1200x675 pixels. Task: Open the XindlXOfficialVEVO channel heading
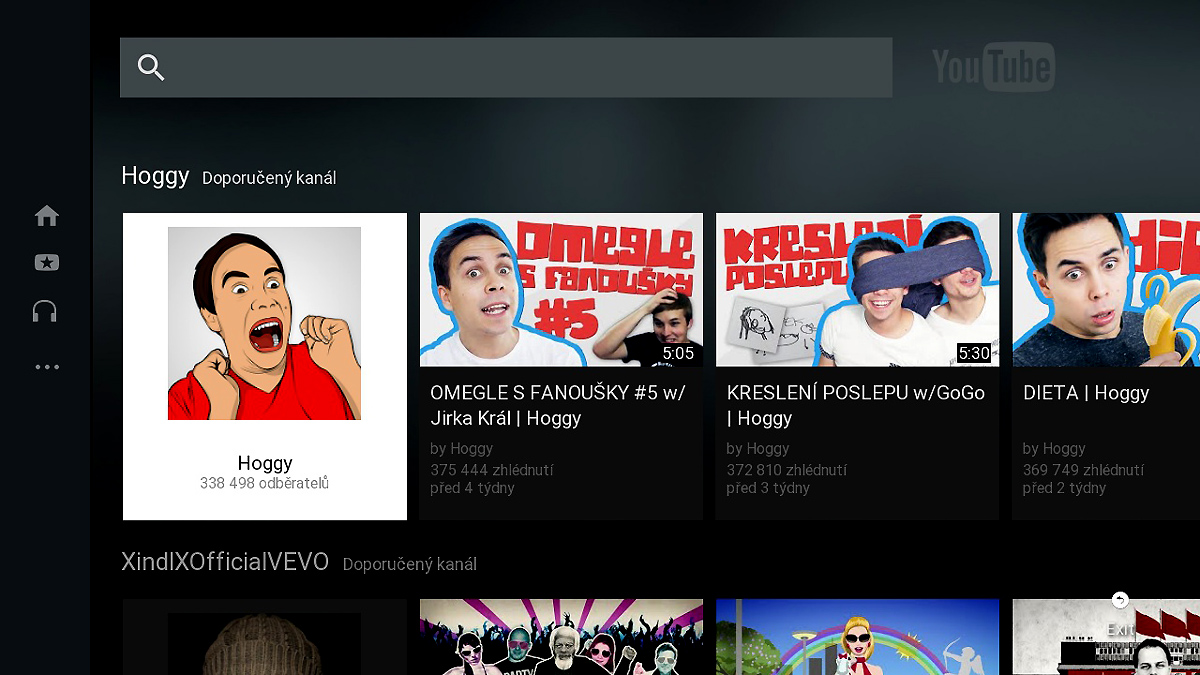[225, 562]
